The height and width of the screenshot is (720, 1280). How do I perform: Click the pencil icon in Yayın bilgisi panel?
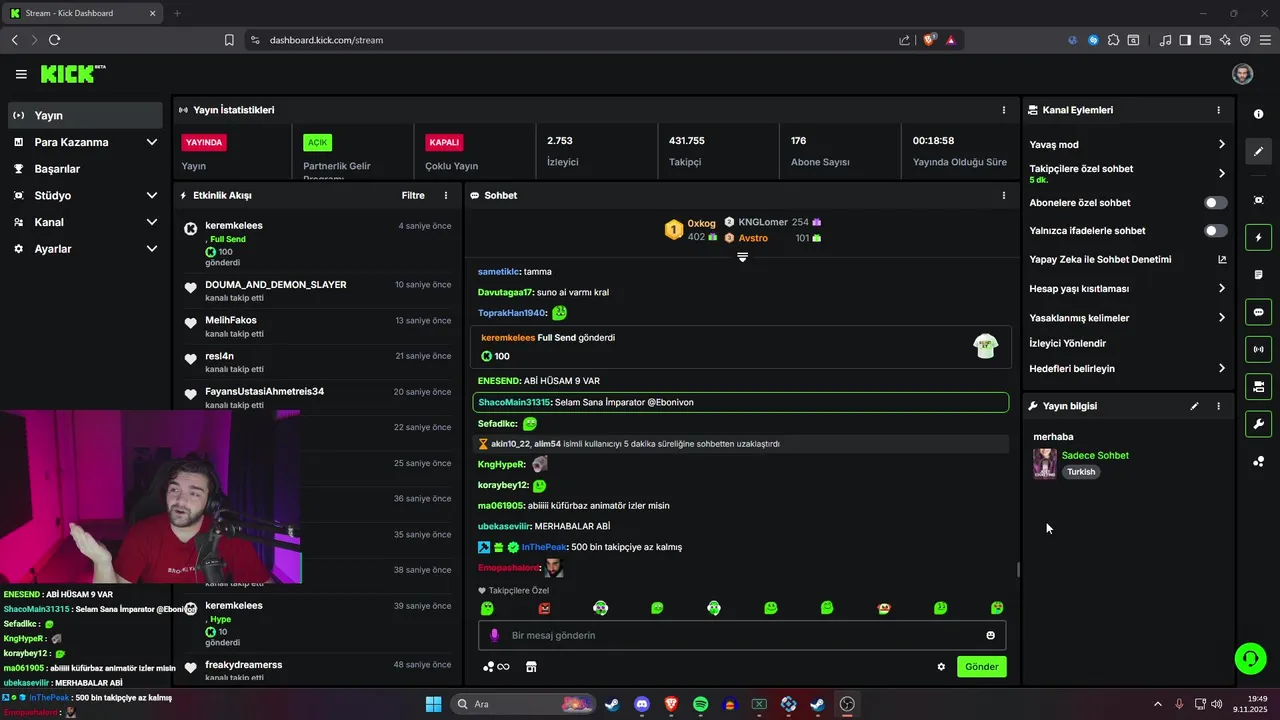(x=1194, y=406)
